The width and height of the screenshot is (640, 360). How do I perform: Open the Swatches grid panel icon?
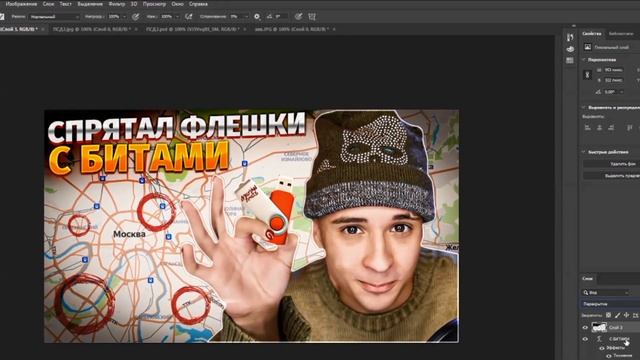click(570, 60)
